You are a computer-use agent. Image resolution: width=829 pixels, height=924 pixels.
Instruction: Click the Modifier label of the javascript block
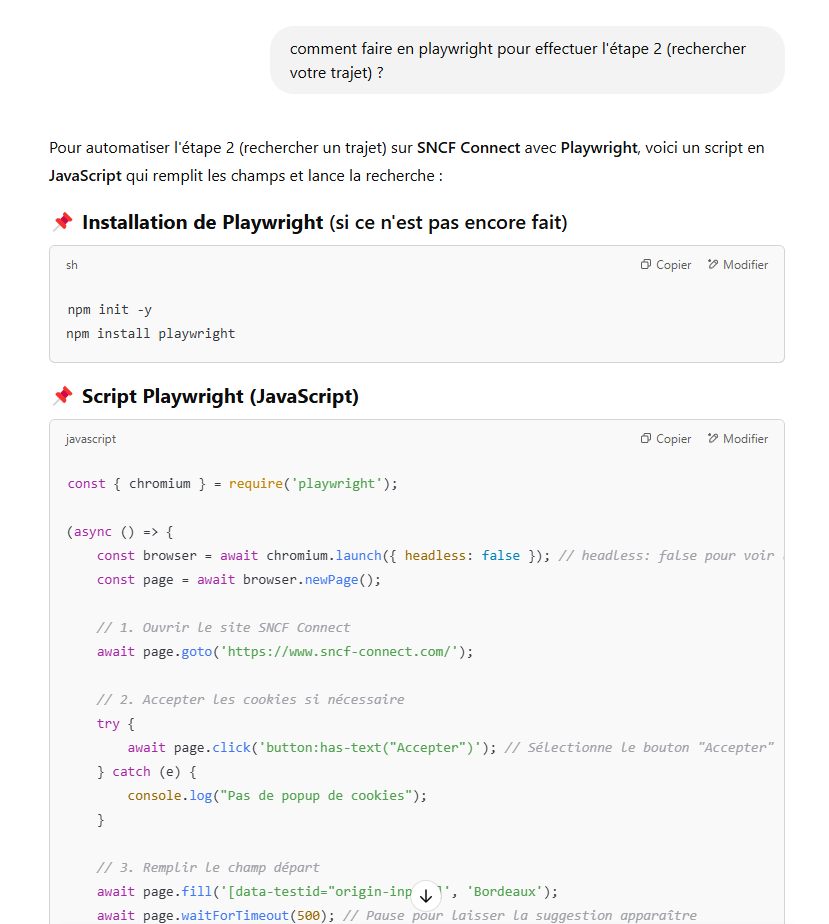point(745,439)
